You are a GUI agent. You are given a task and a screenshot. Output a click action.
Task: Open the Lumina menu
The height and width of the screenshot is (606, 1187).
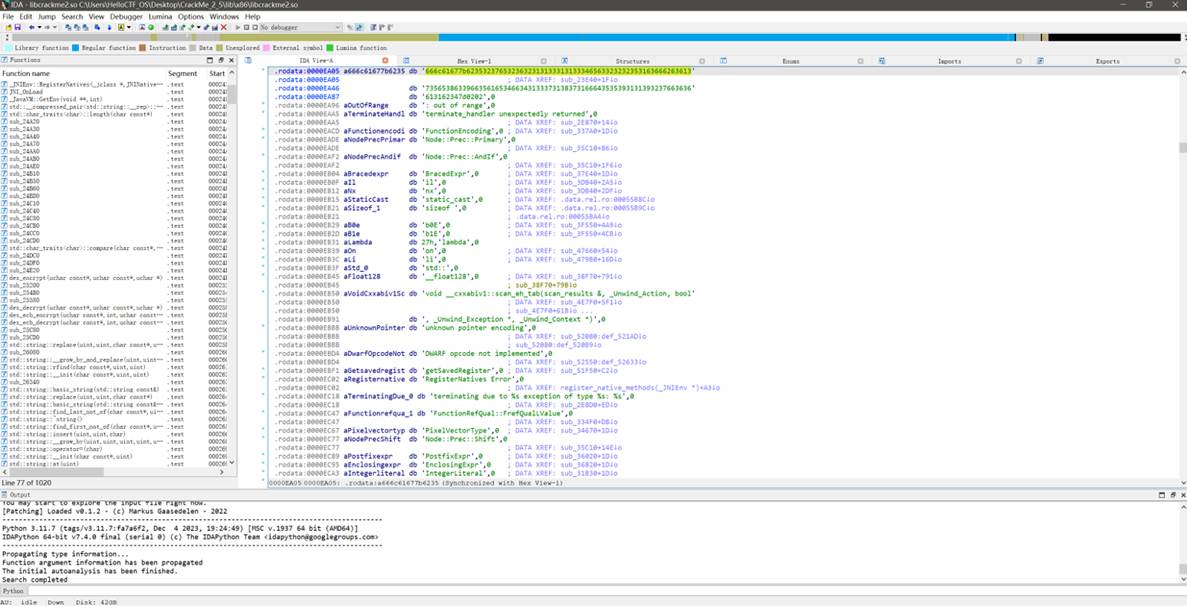point(160,16)
